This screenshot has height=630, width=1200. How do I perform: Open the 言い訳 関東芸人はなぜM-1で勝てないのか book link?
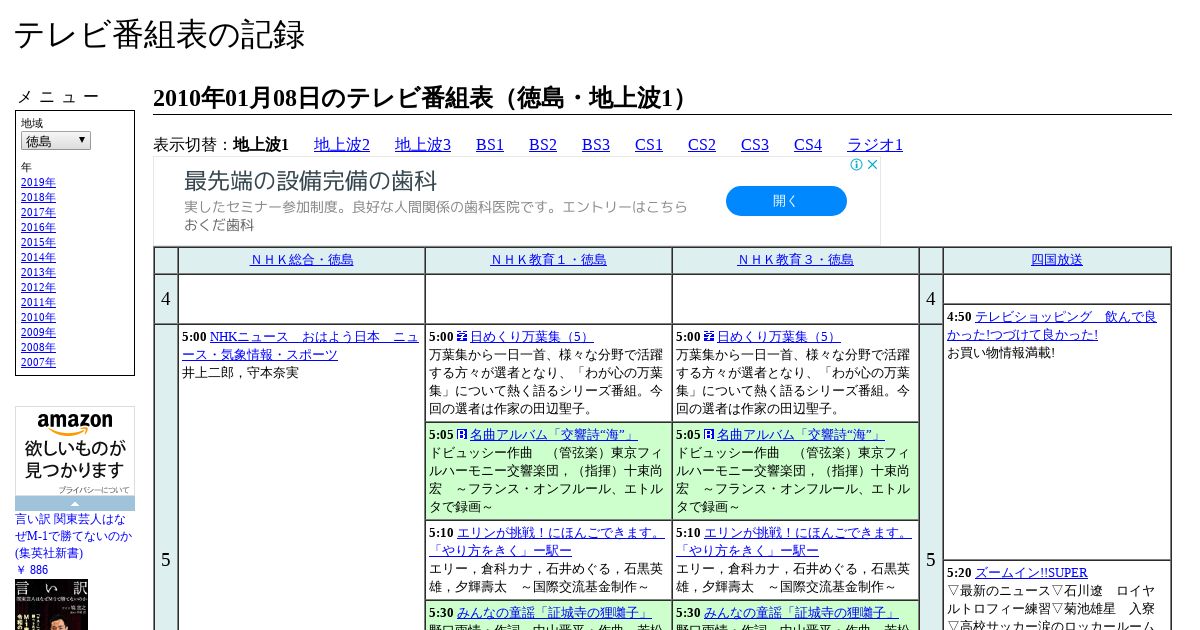(x=73, y=536)
